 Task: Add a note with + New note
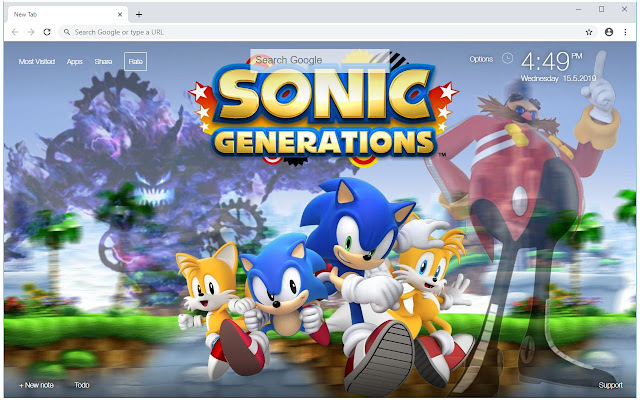click(x=36, y=385)
